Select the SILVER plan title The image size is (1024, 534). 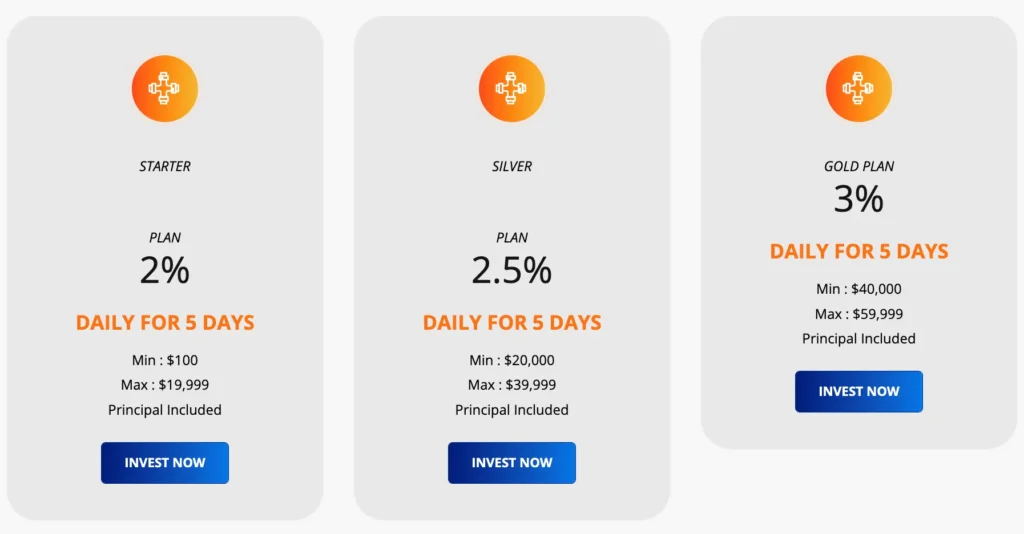point(512,166)
